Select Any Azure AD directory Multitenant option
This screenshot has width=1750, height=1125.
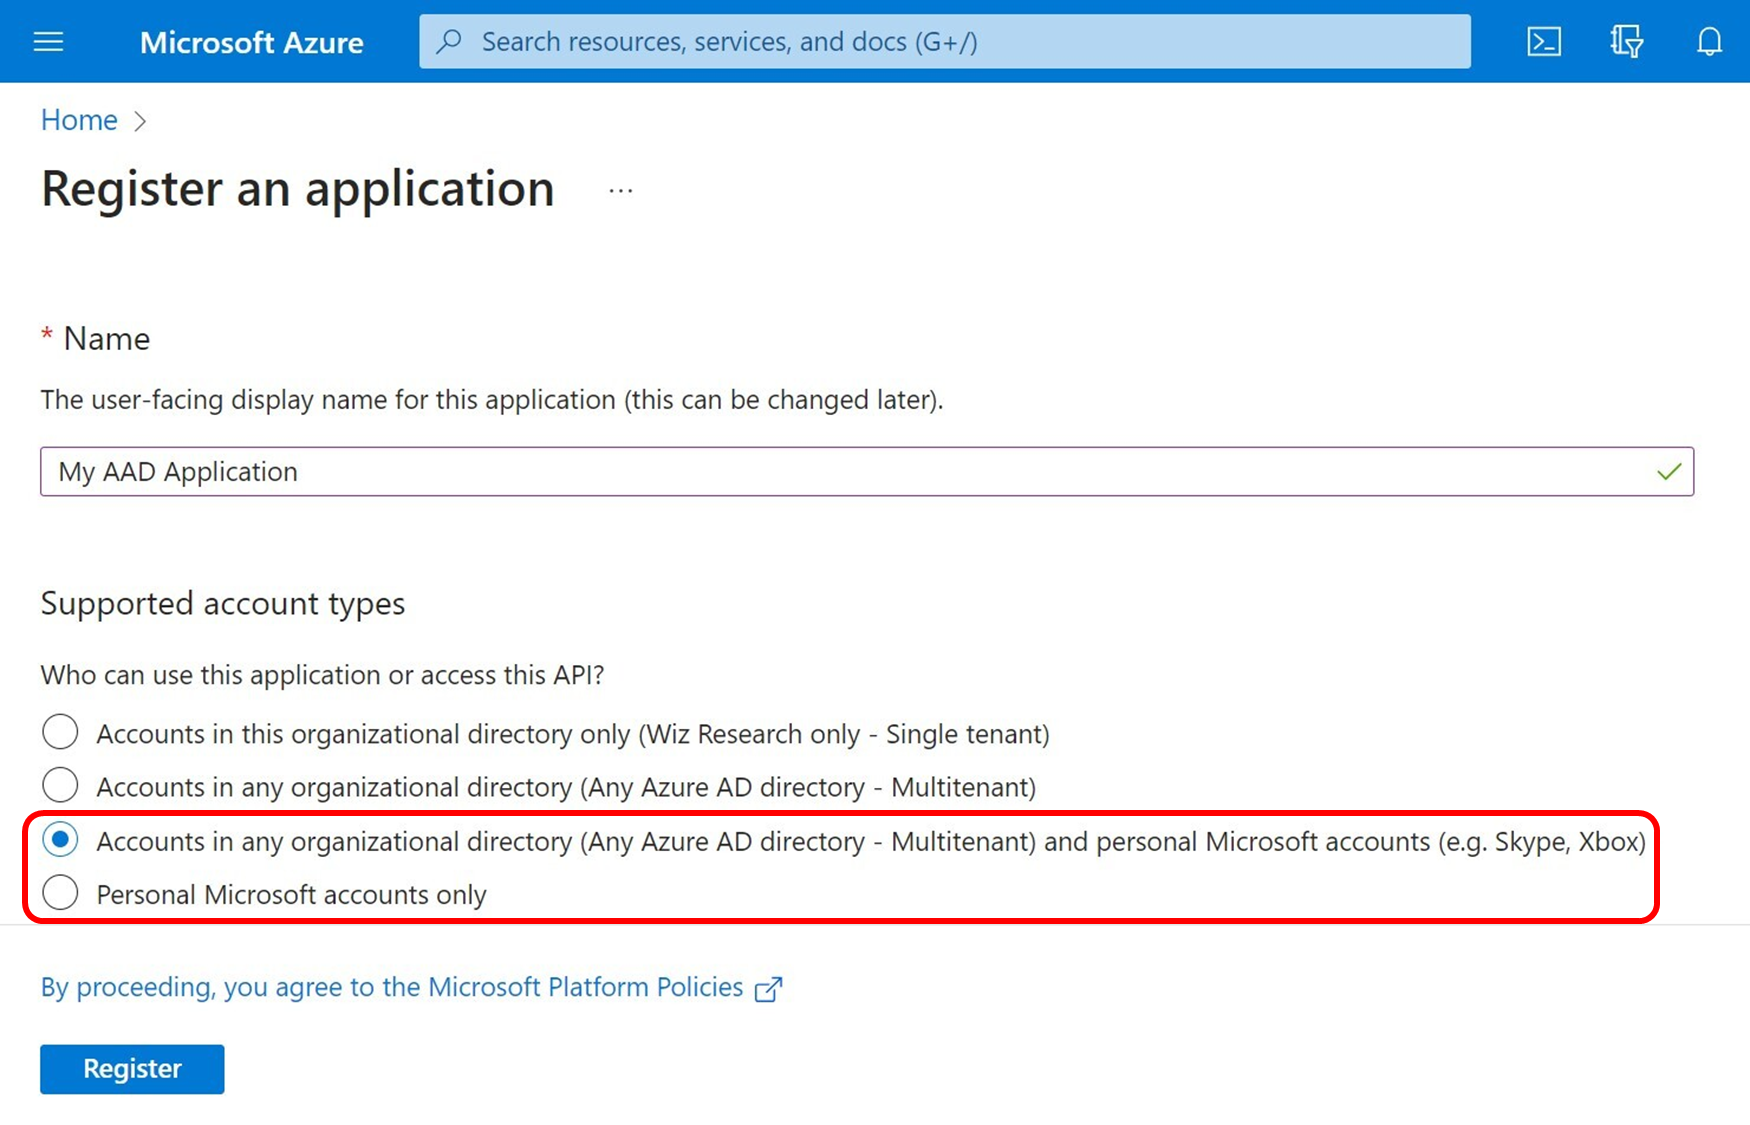(60, 786)
